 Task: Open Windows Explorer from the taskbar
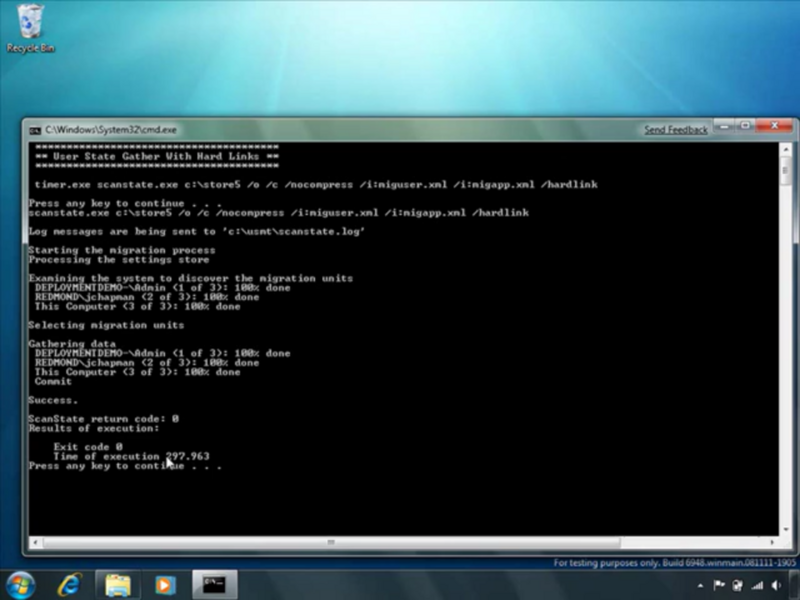pyautogui.click(x=118, y=584)
